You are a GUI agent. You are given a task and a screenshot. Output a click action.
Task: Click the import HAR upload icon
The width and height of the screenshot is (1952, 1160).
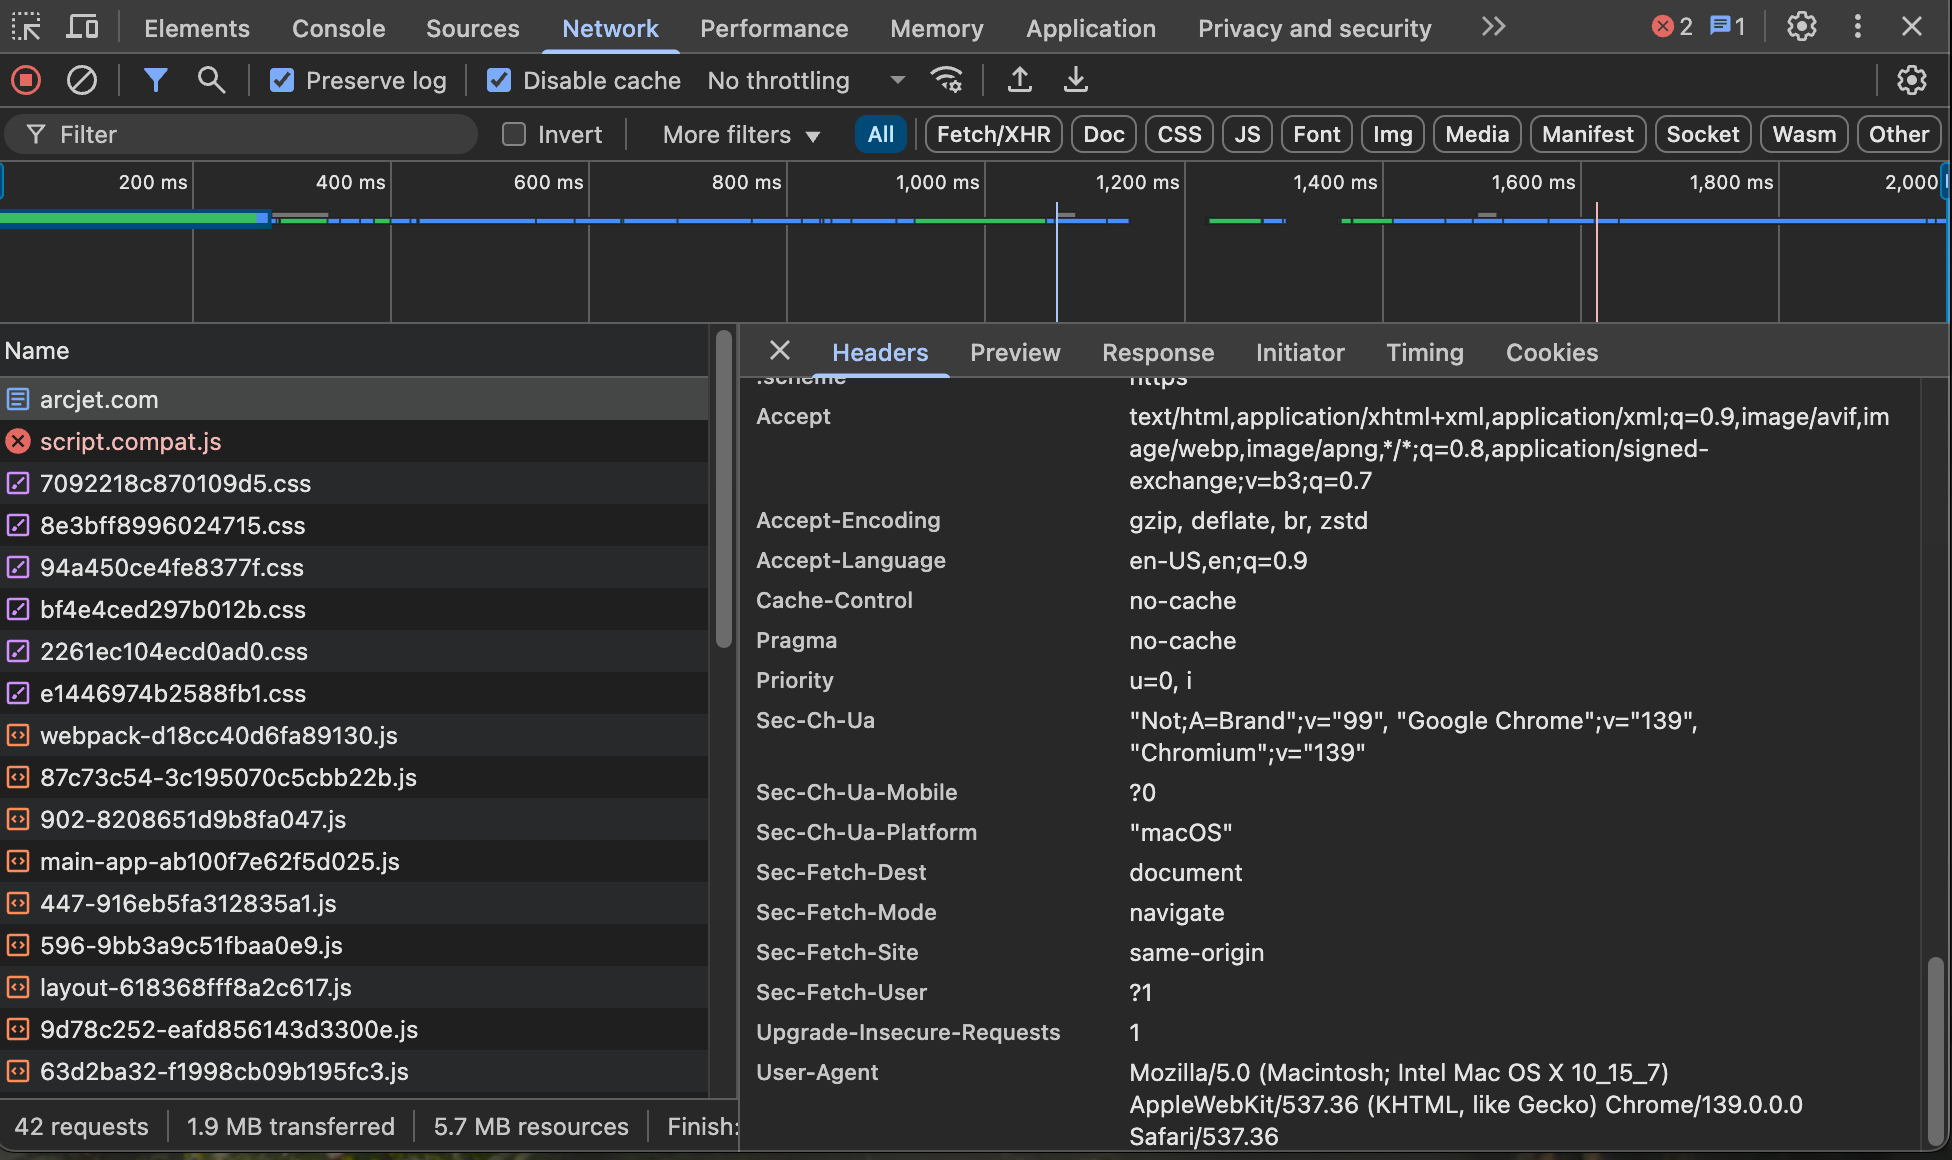[x=1019, y=80]
